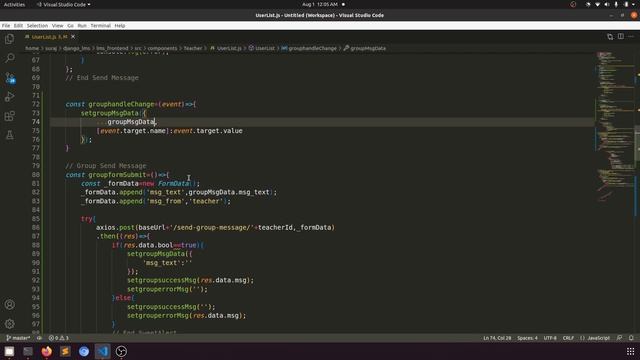This screenshot has height=360, width=640.
Task: Open the Accounts icon in activity bar
Action: 9,304
